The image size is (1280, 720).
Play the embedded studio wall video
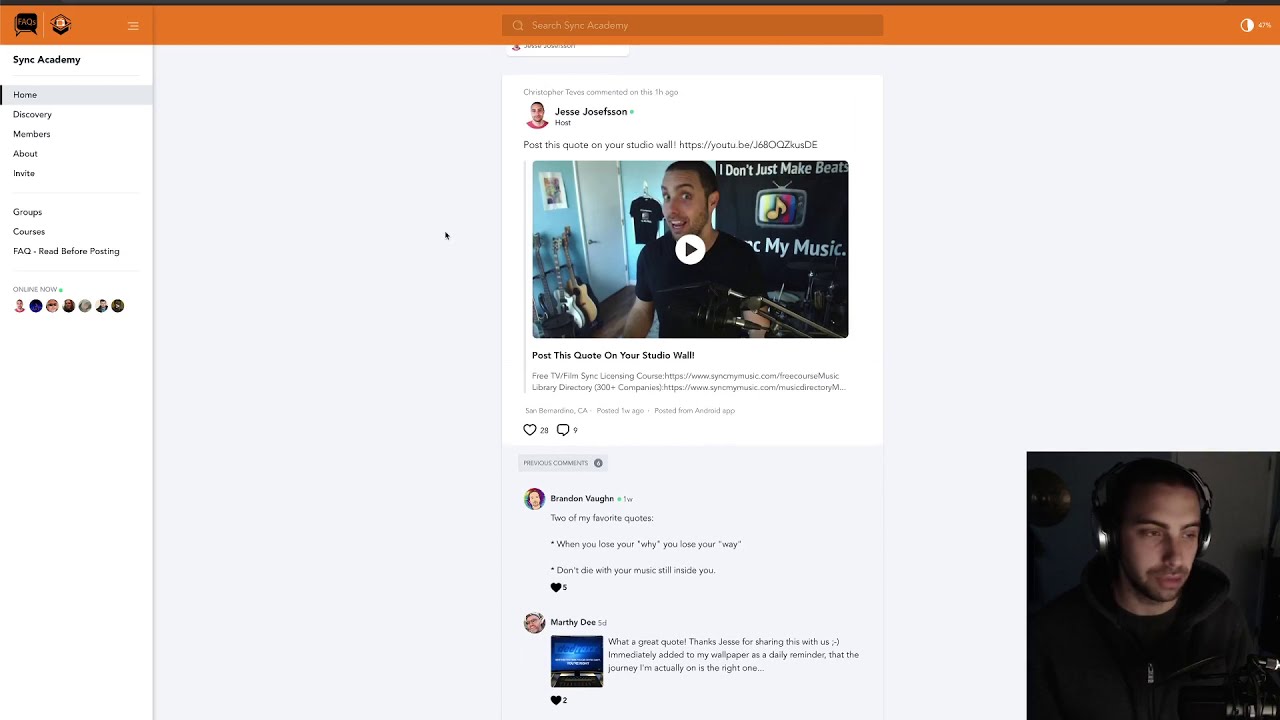pos(690,249)
